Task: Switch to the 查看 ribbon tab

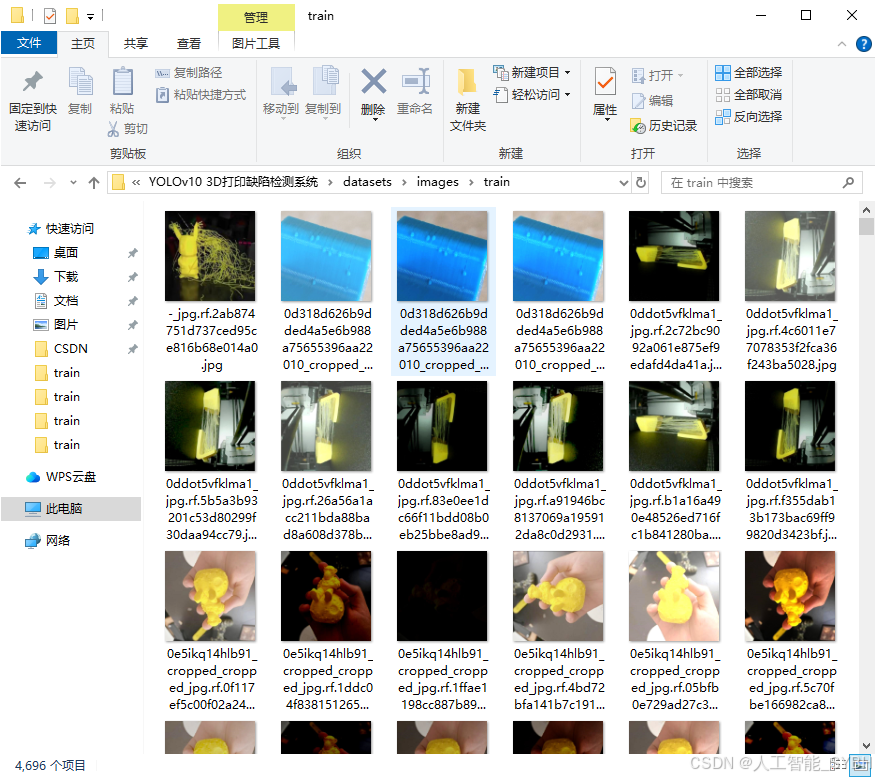Action: pyautogui.click(x=190, y=43)
